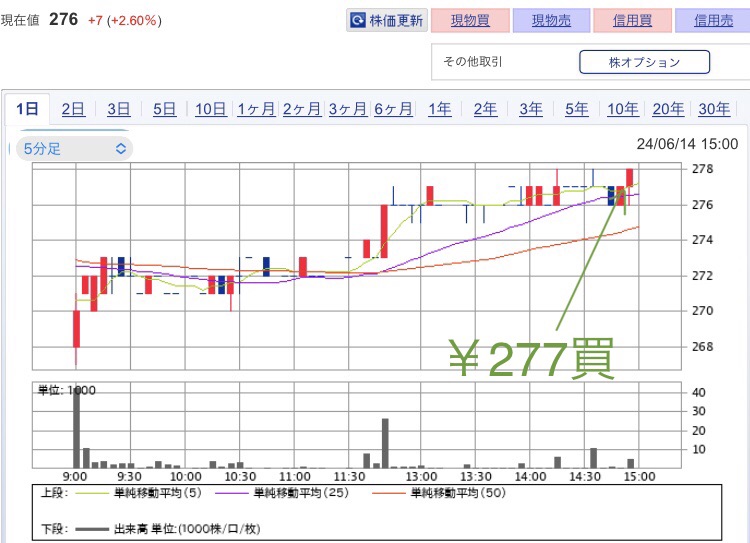The width and height of the screenshot is (750, 543).
Task: Switch chart range to 3年
Action: click(x=531, y=109)
